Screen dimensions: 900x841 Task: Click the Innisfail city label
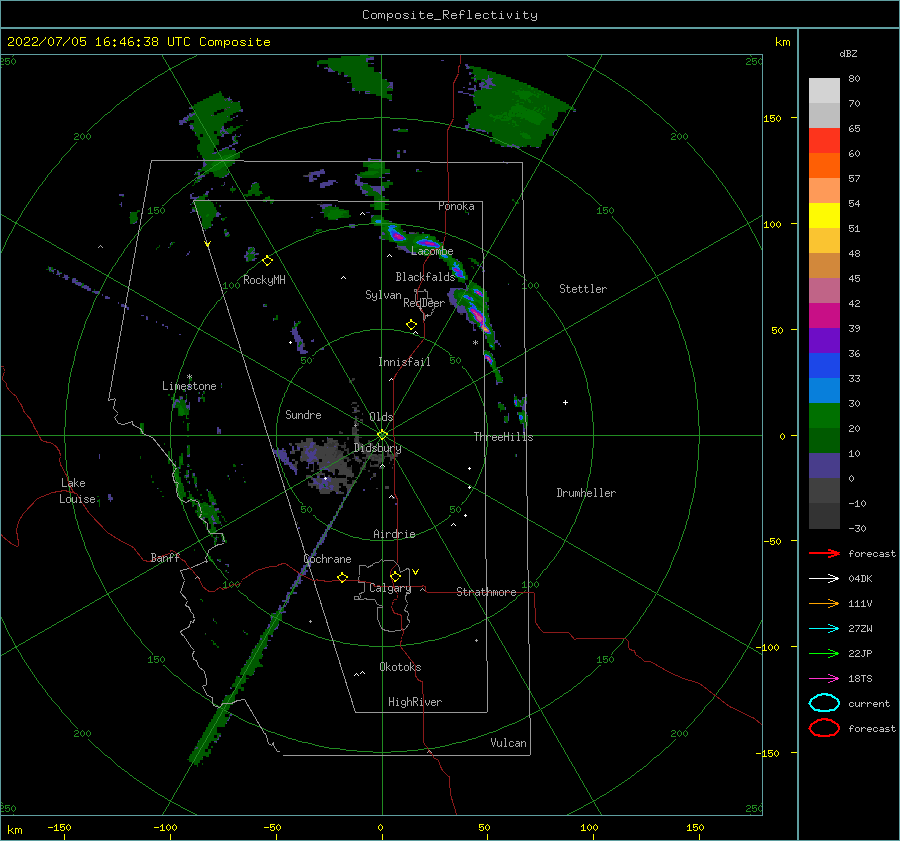(404, 362)
